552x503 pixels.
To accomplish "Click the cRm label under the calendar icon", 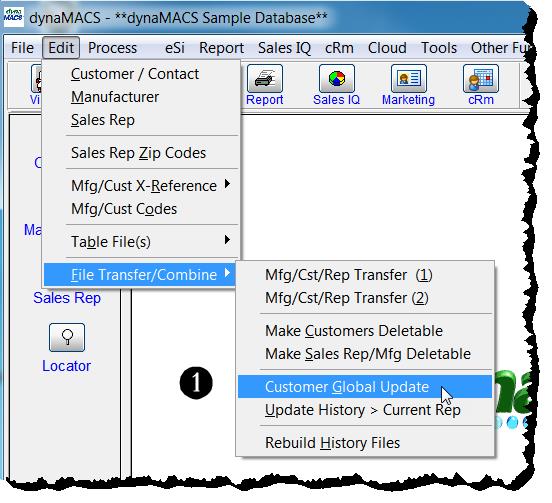I will tap(481, 100).
